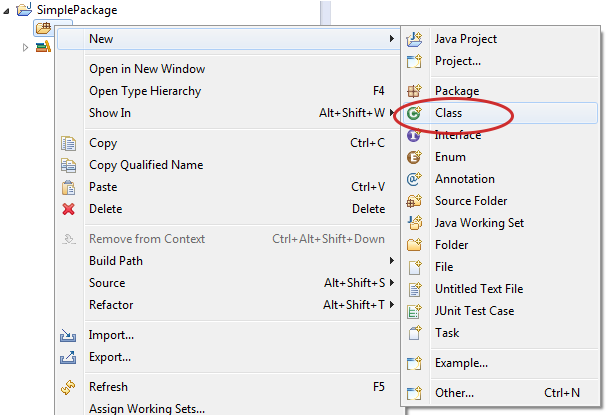
Task: Click the Package icon in New submenu
Action: pyautogui.click(x=414, y=91)
